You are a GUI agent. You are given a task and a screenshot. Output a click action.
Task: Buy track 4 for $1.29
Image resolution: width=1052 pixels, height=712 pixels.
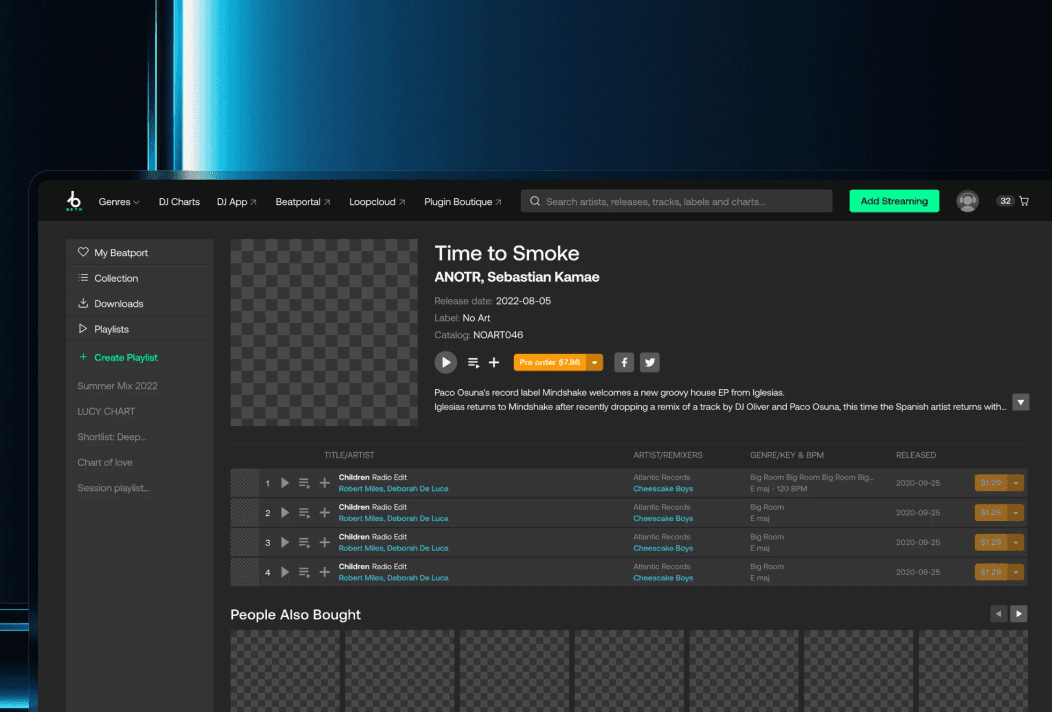tap(990, 572)
